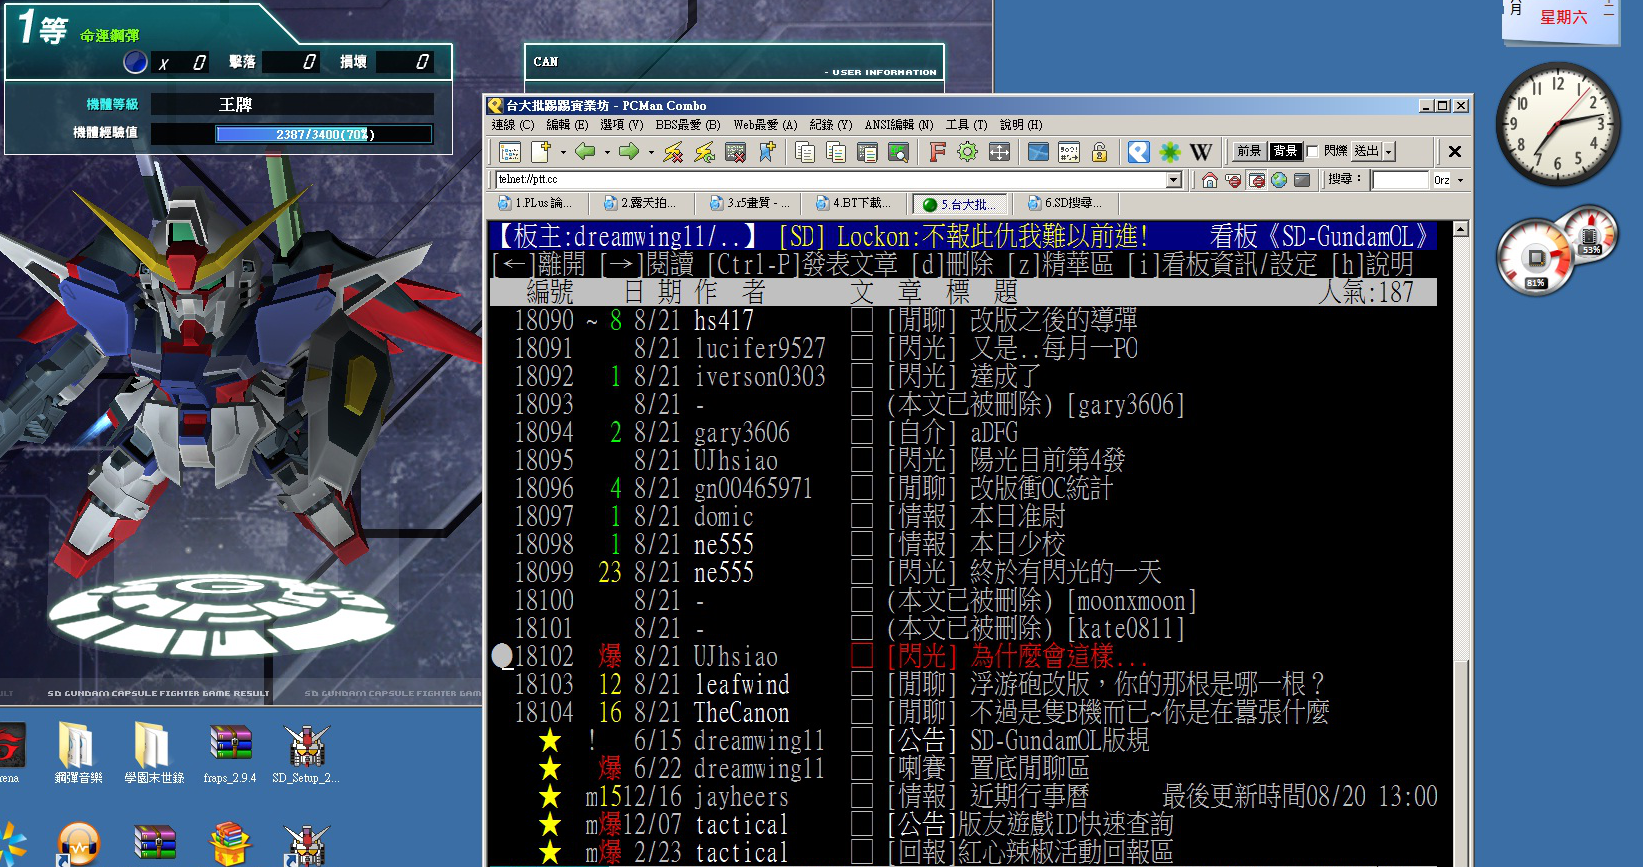Disconnect using the lightning icon with red X
This screenshot has width=1643, height=867.
[673, 152]
